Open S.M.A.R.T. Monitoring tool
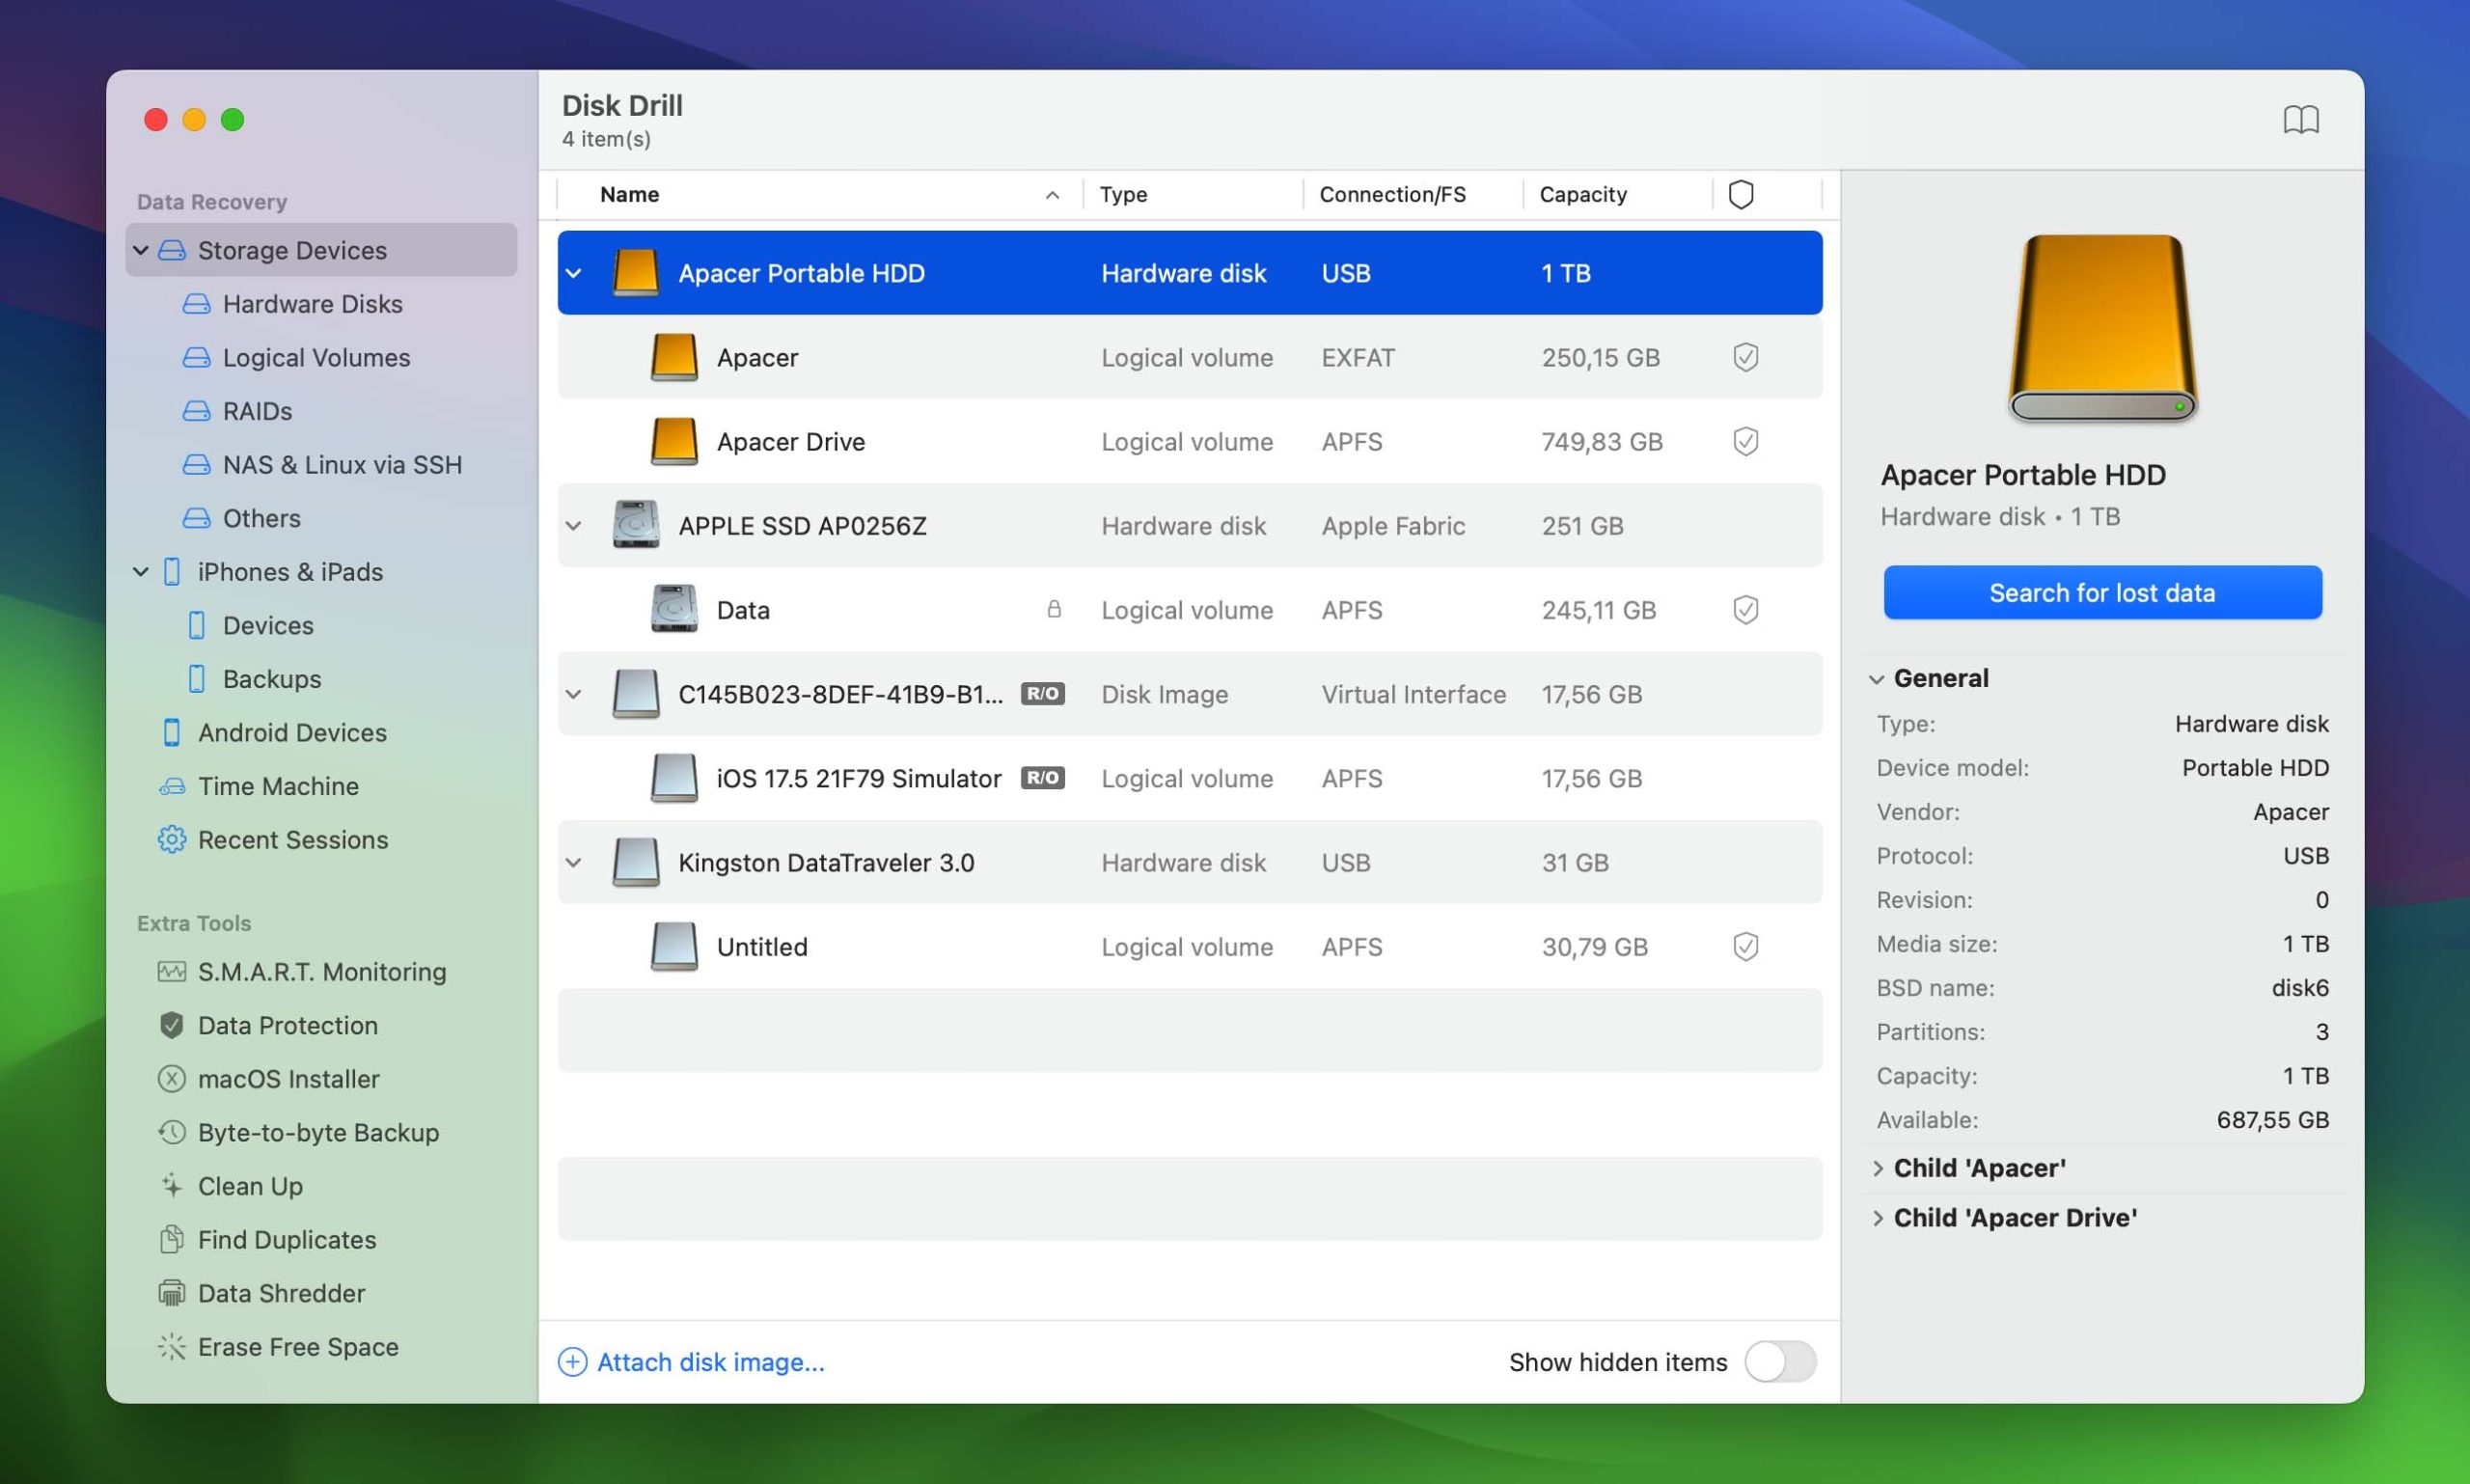Screen dimensions: 2470x1484 pyautogui.click(x=322, y=971)
